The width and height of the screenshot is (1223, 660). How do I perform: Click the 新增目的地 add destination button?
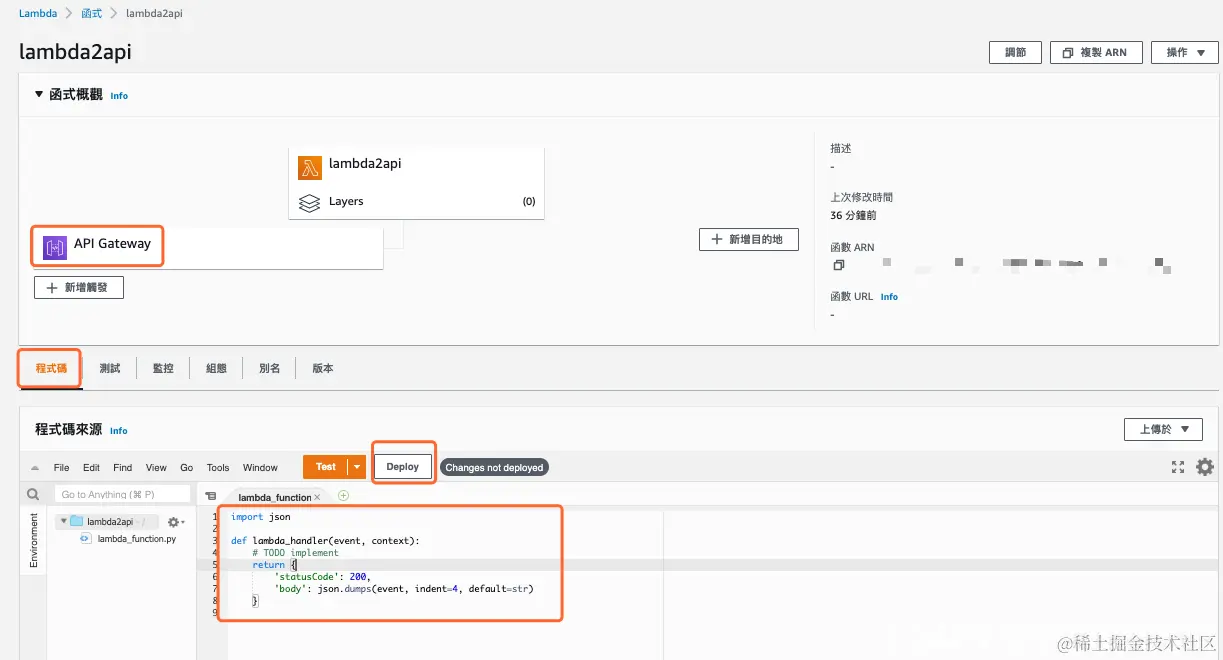pyautogui.click(x=749, y=239)
